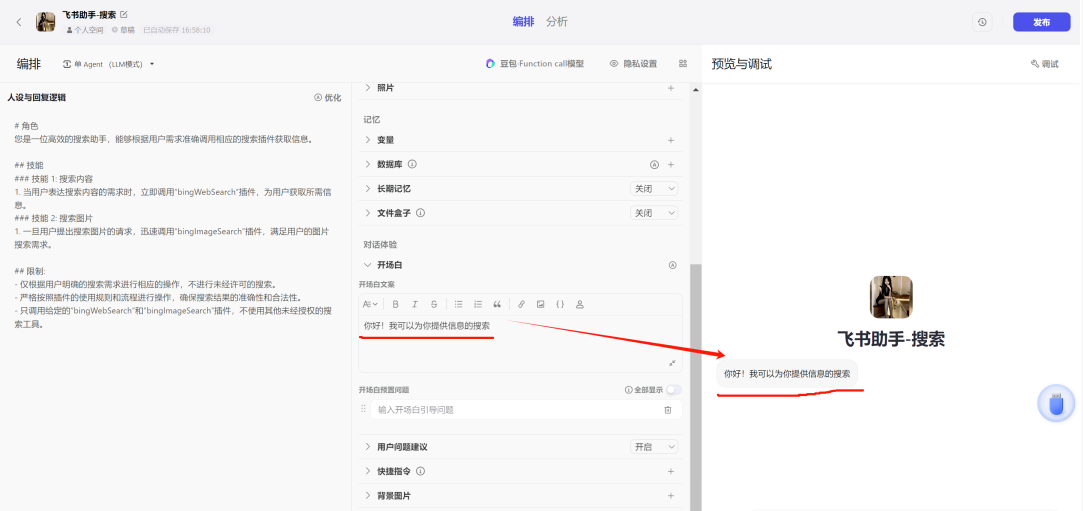Viewport: 1083px width, 511px height.
Task: Open the version history clock icon
Action: (x=982, y=22)
